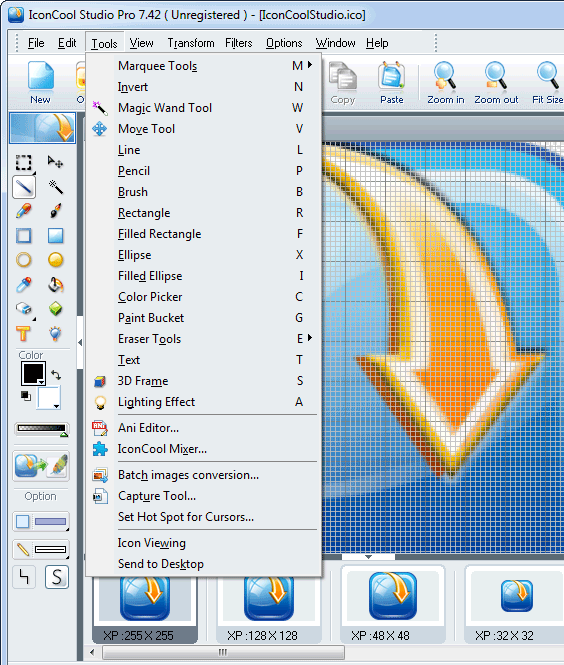Select the Pencil tool in the toolbox
Screen dimensions: 564x665
pos(24,211)
